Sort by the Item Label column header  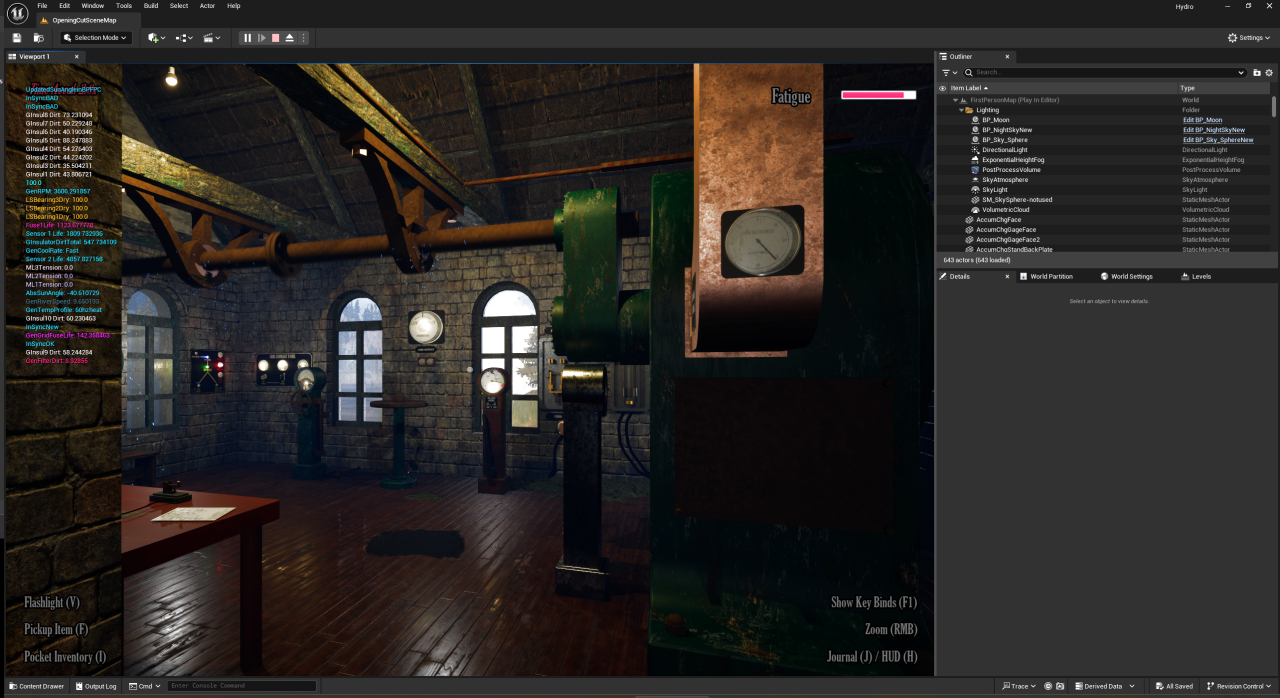point(1063,88)
